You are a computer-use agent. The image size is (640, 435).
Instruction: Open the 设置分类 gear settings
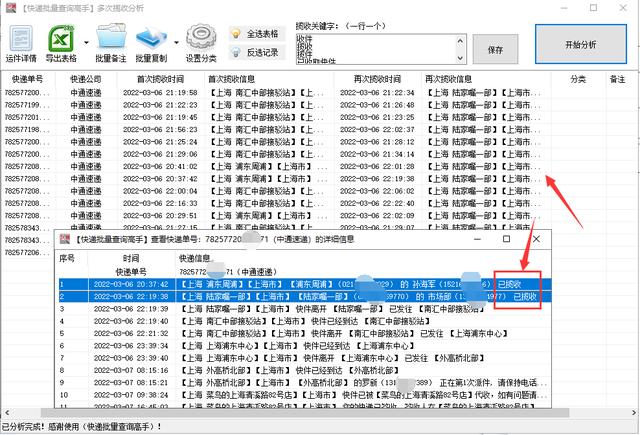pos(201,44)
